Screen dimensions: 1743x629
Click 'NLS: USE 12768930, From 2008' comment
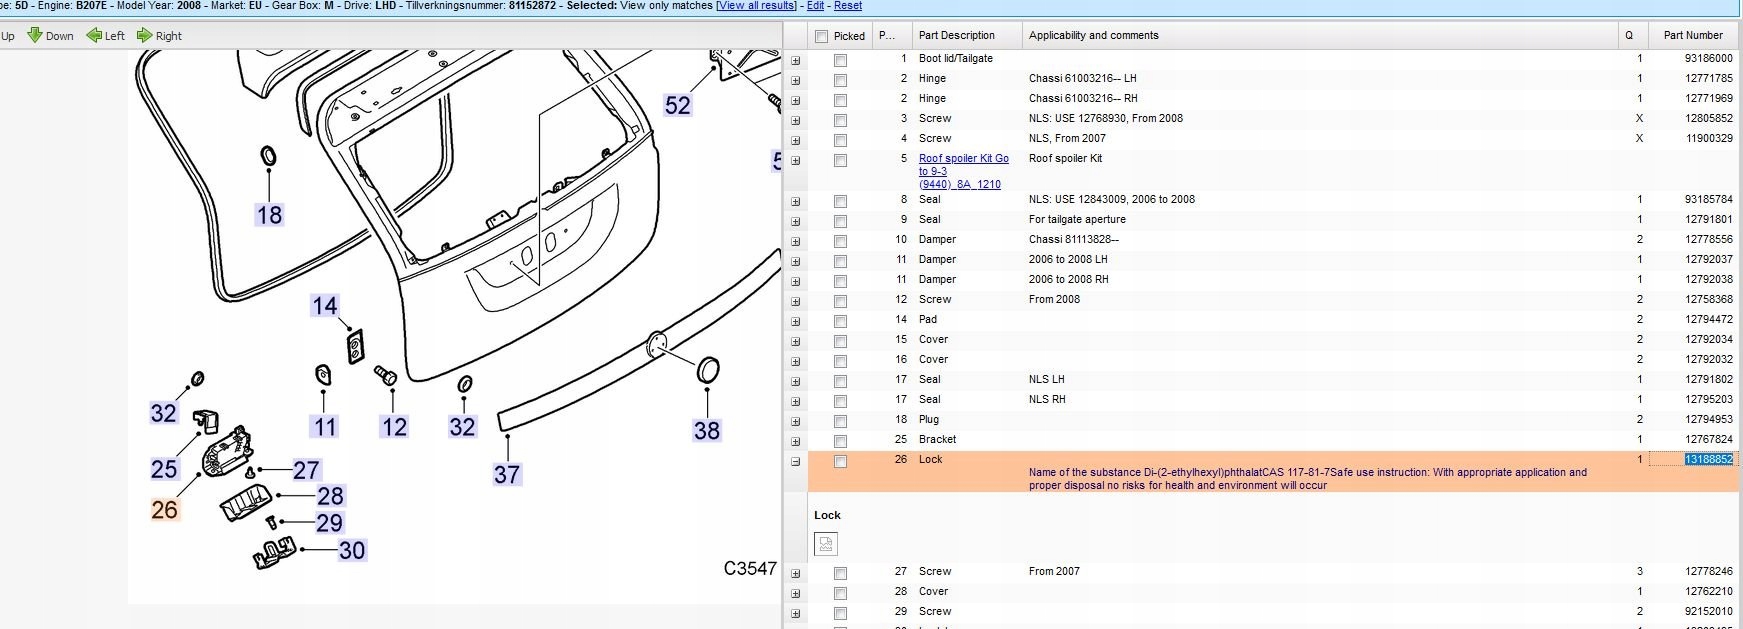pos(1106,118)
